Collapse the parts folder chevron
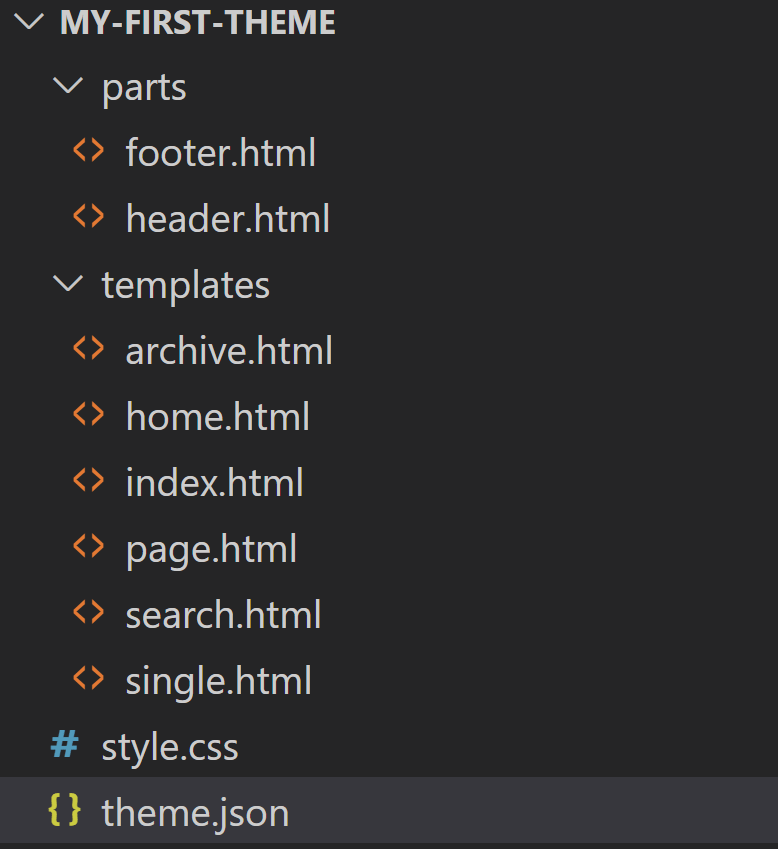The height and width of the screenshot is (849, 778). click(x=68, y=86)
